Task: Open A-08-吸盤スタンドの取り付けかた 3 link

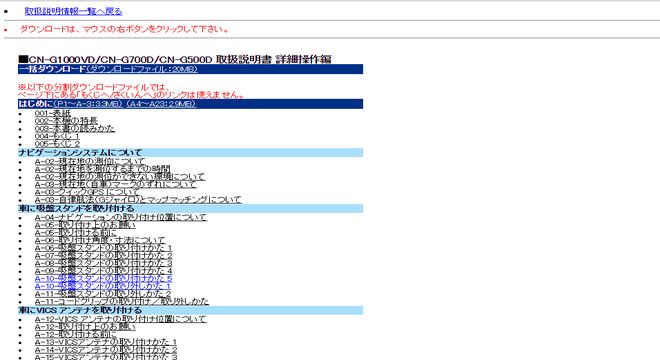Action: 103,263
